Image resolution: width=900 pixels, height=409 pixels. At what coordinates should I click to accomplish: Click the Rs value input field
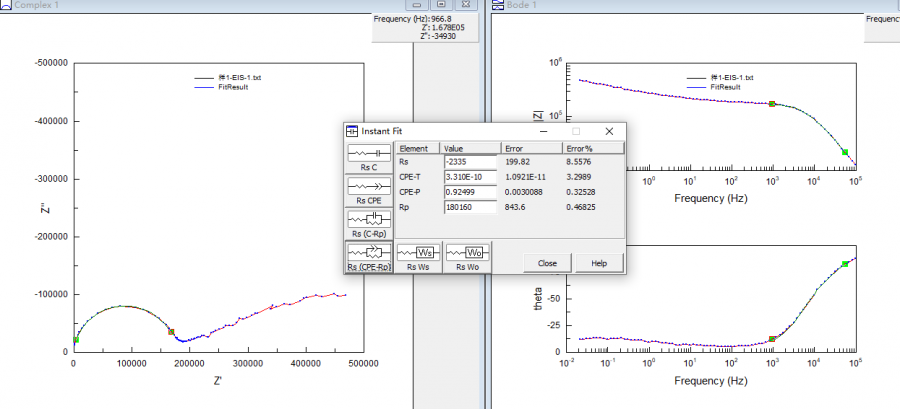tap(469, 161)
